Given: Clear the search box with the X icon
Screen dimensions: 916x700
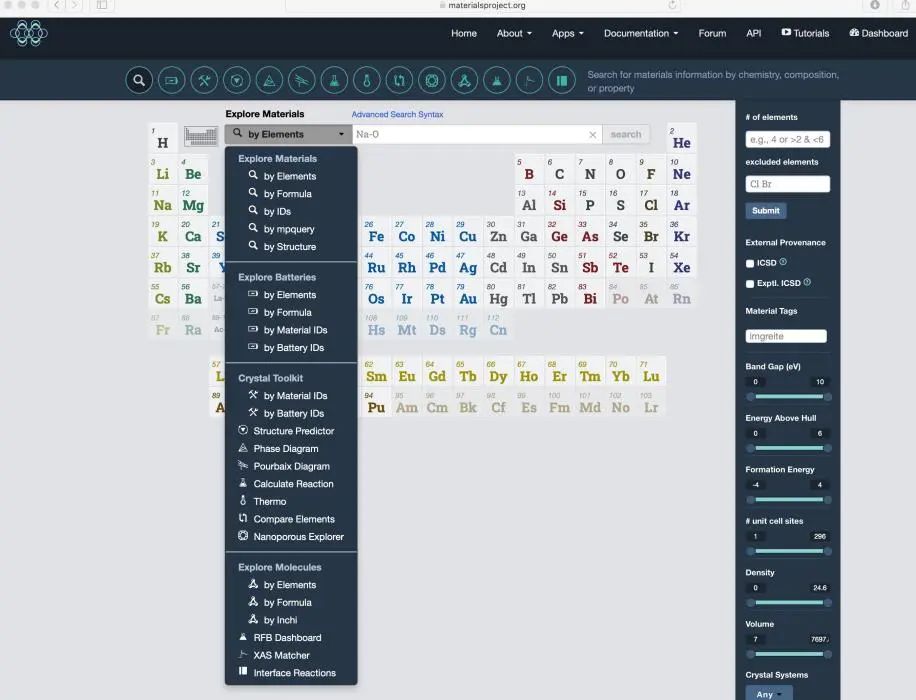Looking at the screenshot, I should click(592, 135).
